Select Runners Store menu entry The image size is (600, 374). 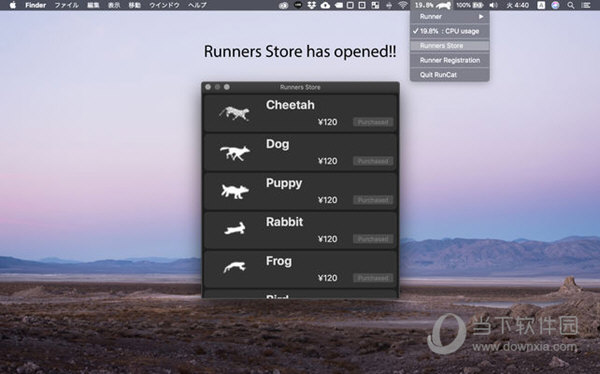450,46
